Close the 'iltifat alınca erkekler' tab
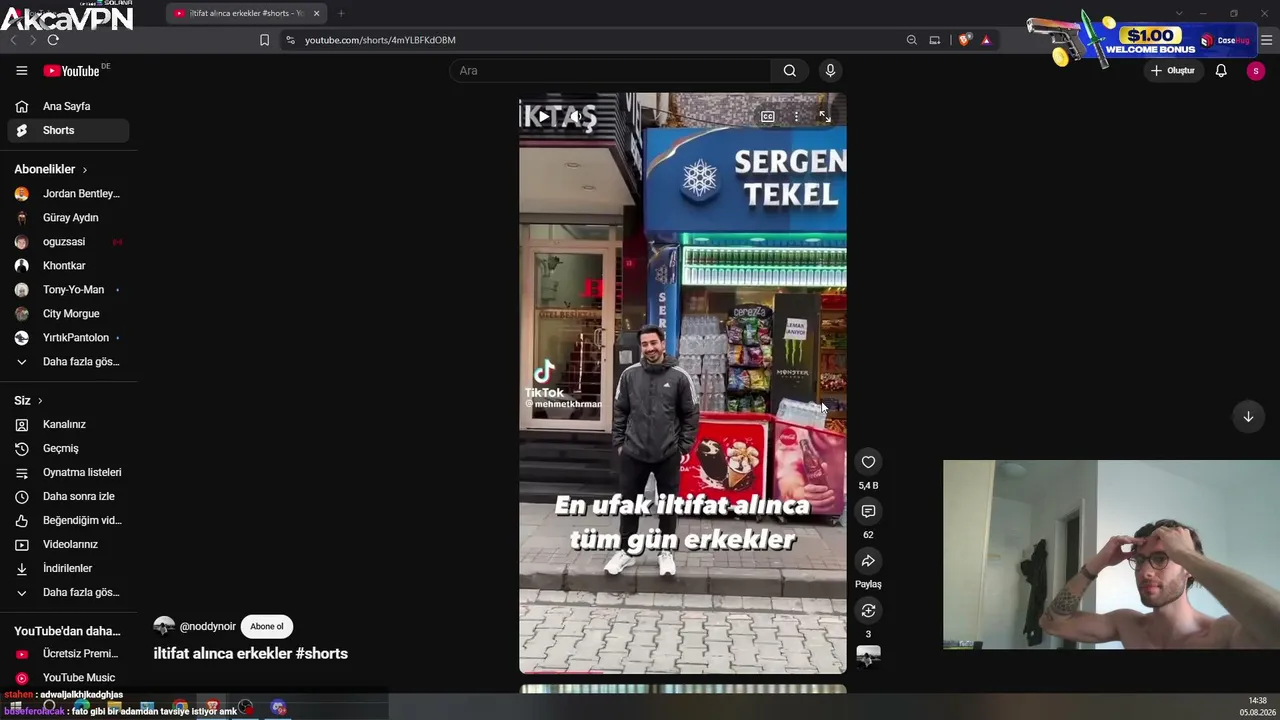The image size is (1280, 720). coord(317,13)
